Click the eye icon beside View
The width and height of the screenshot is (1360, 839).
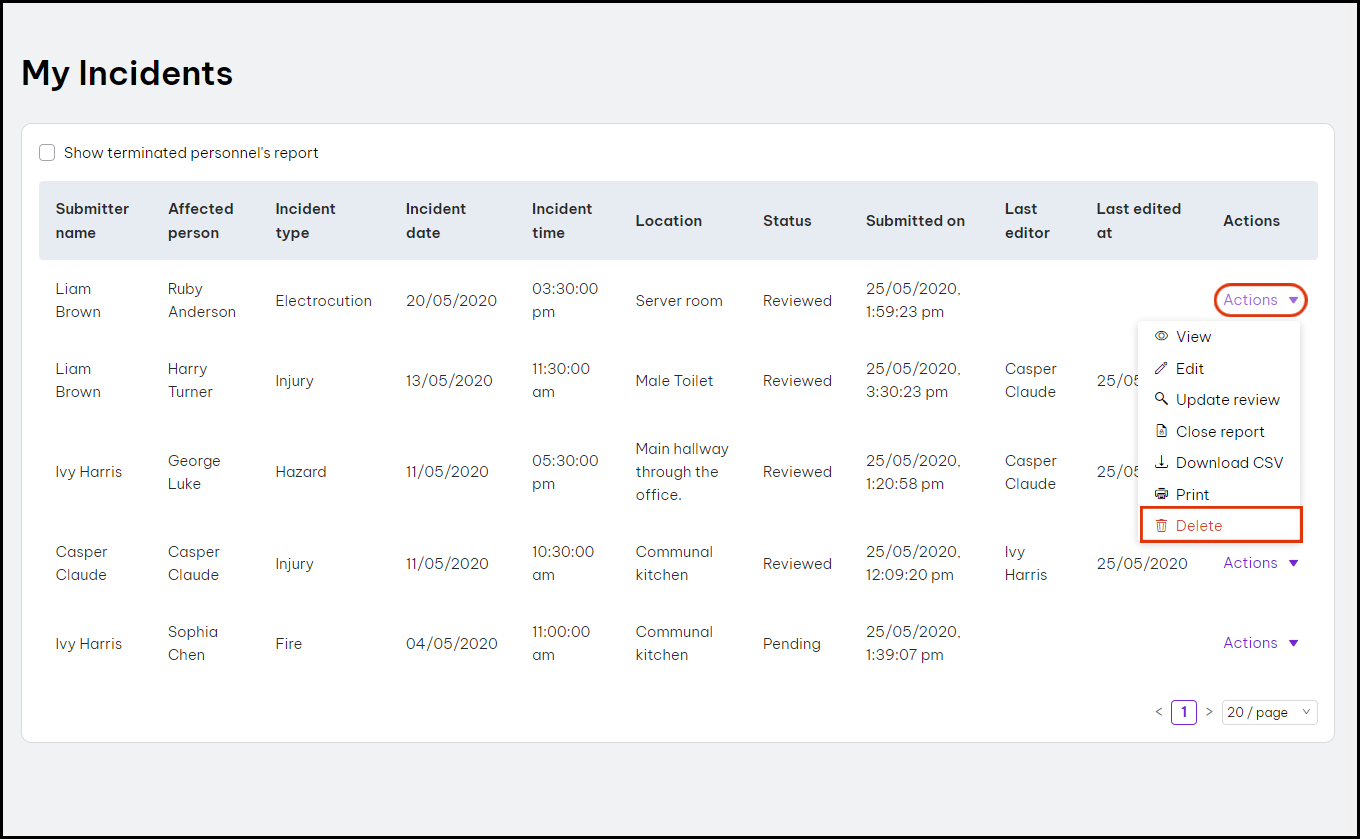(x=1161, y=337)
